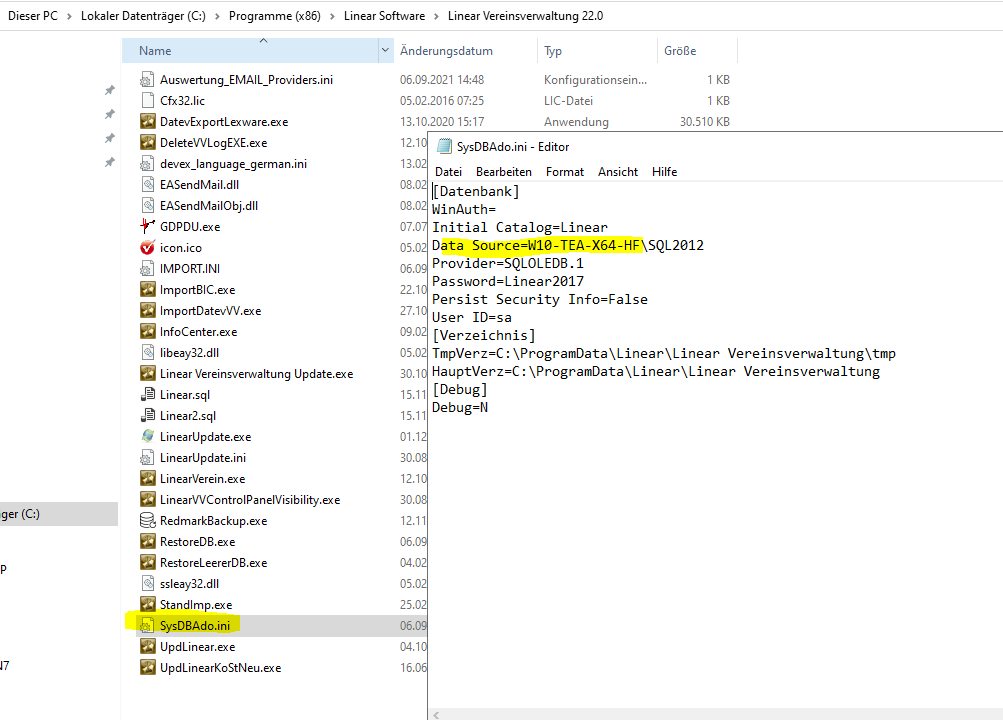Expand the breadcrumb chevron after Lokaler Datenträger (C:)
This screenshot has width=1003, height=720.
(x=217, y=16)
